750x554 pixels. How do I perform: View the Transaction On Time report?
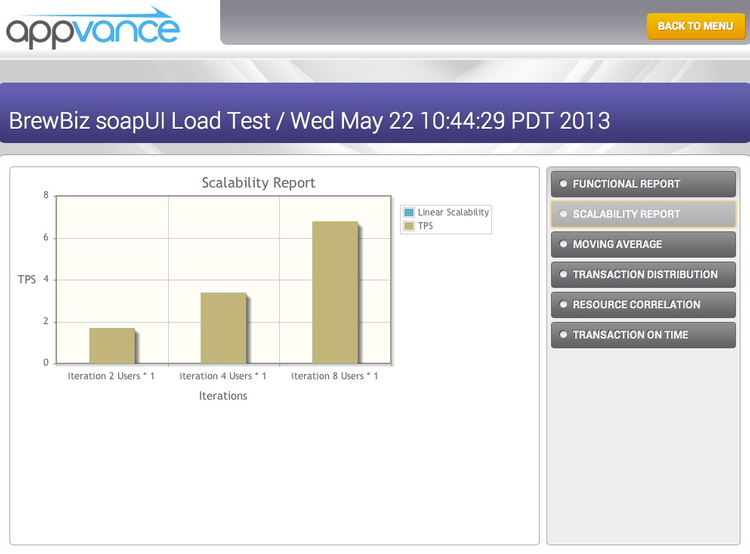(643, 335)
